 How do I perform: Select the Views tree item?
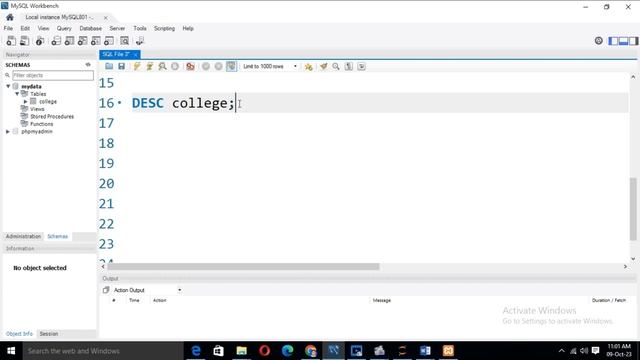pos(37,109)
